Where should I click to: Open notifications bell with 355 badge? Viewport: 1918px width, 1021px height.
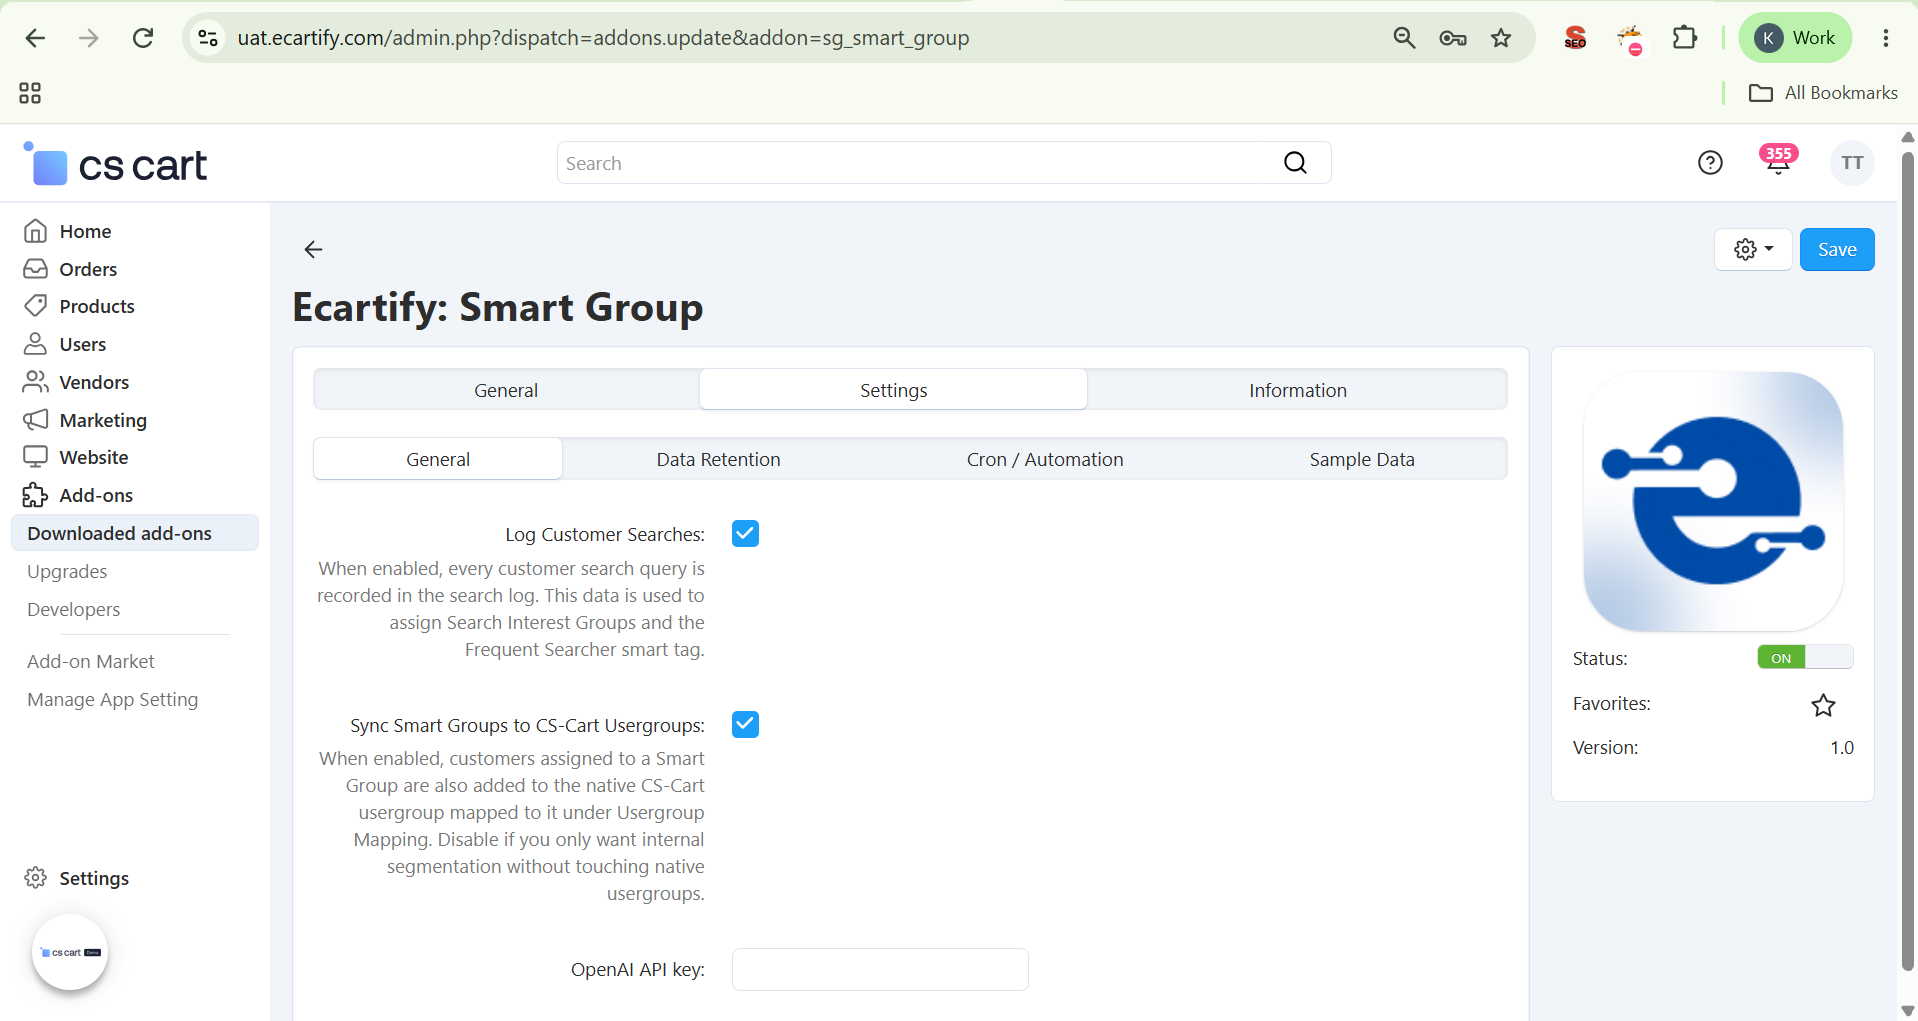[x=1778, y=161]
